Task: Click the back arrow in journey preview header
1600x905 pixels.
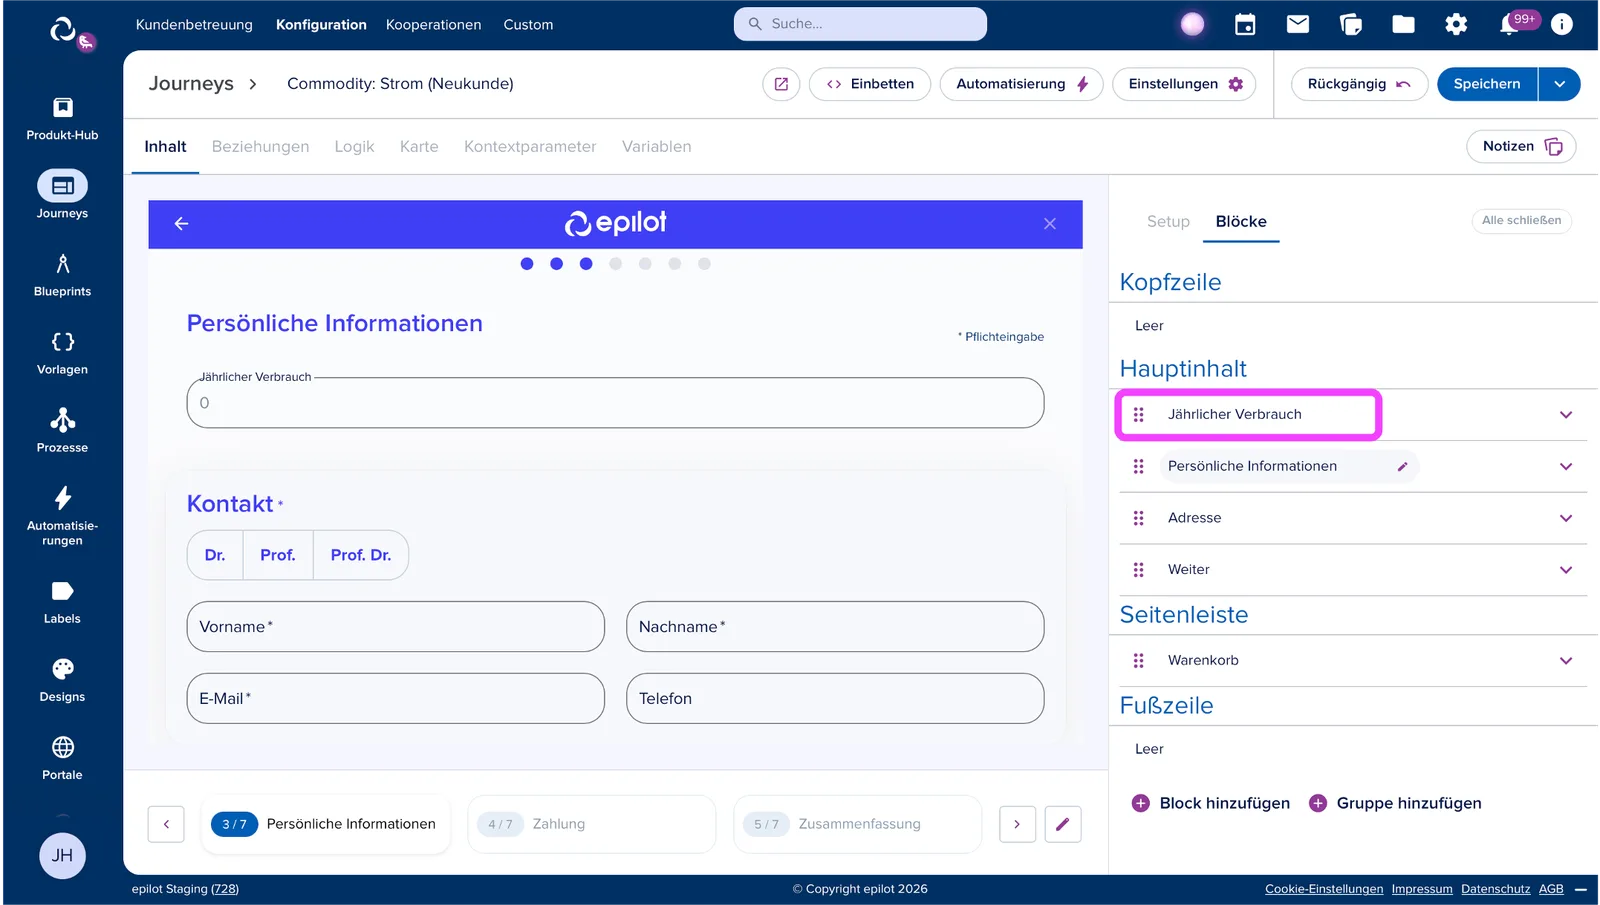Action: (181, 224)
